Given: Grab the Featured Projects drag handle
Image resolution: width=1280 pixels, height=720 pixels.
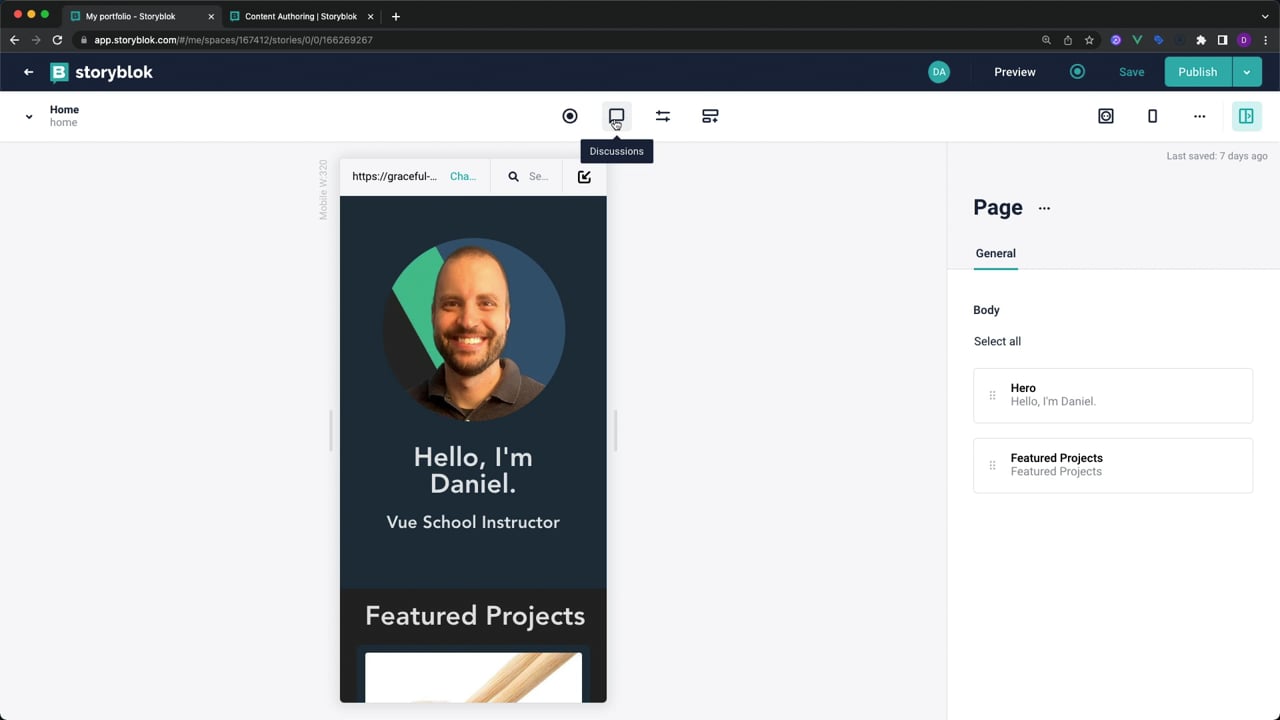Looking at the screenshot, I should click(x=992, y=465).
